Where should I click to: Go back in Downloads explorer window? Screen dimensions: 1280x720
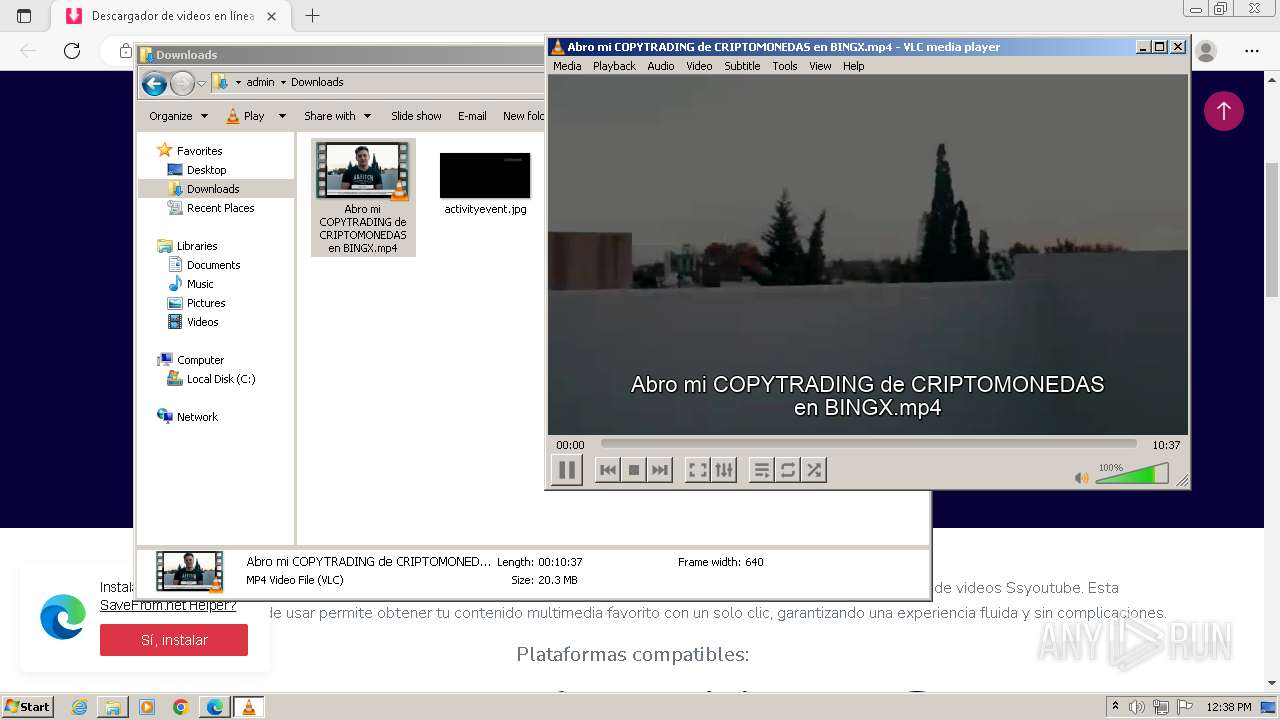point(154,83)
